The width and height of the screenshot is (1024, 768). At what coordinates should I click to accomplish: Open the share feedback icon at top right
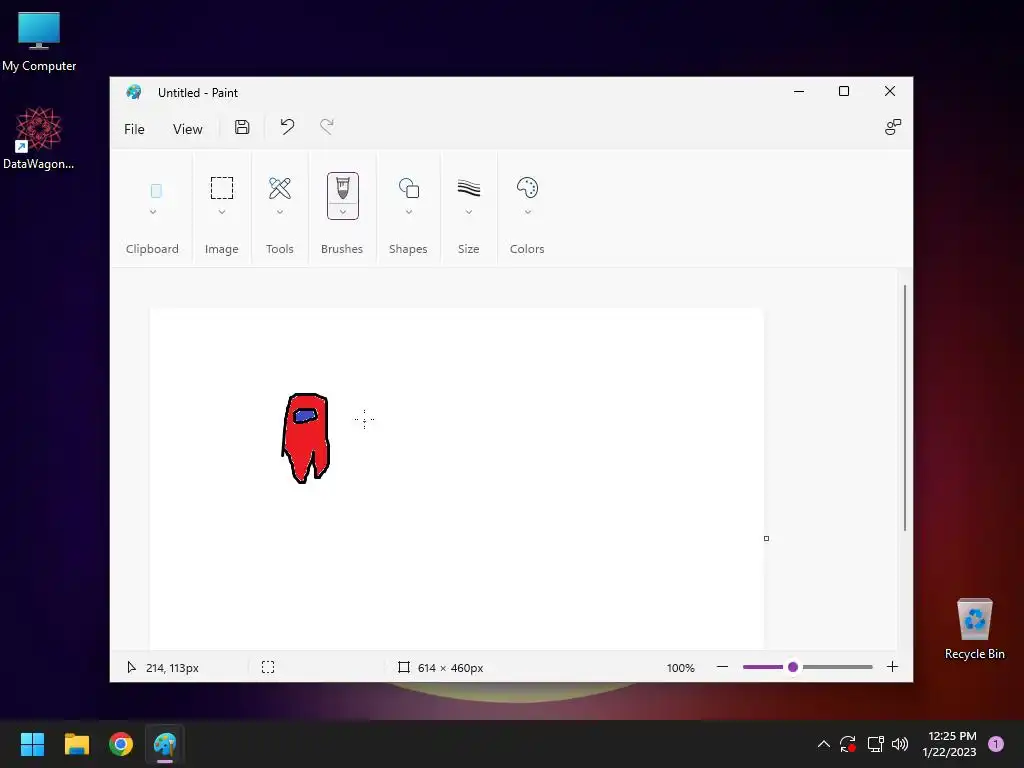pos(893,127)
